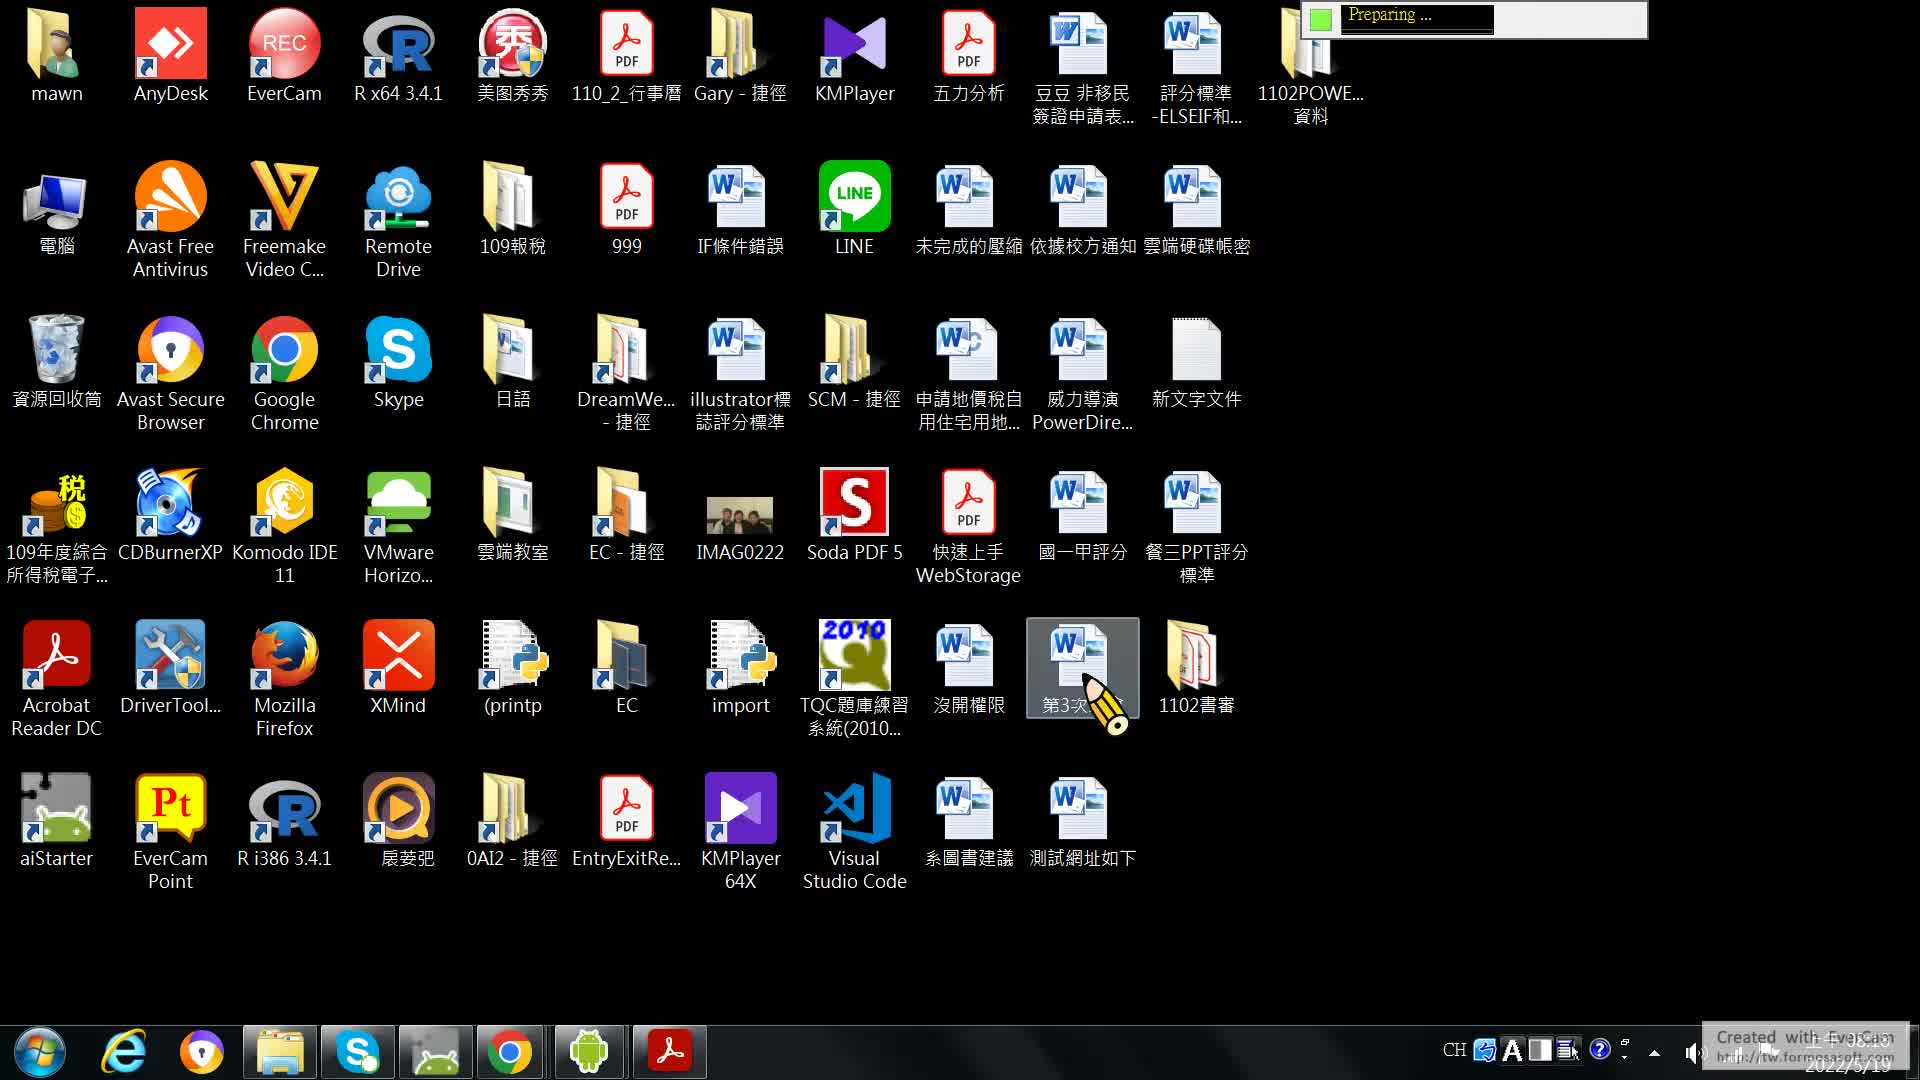
Task: Open EverCam Point shortcut
Action: point(170,832)
